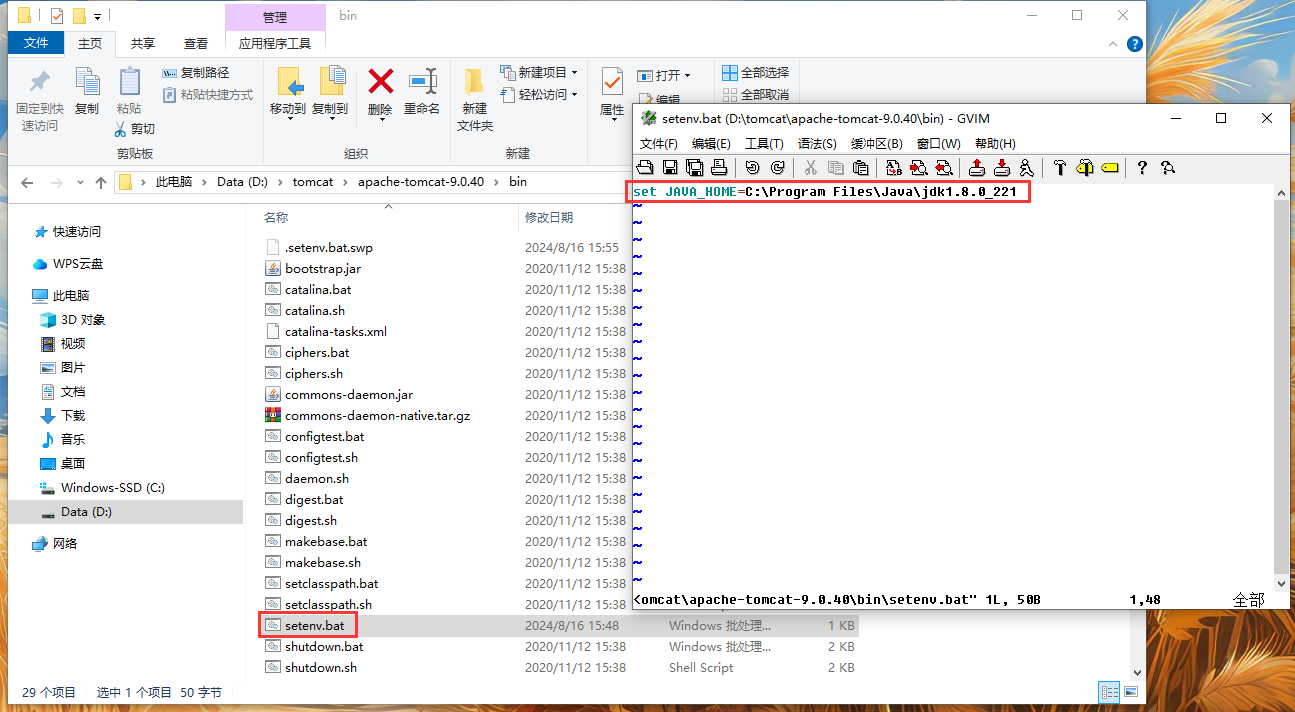
Task: Select catalina.bat in the file list
Action: pos(318,289)
